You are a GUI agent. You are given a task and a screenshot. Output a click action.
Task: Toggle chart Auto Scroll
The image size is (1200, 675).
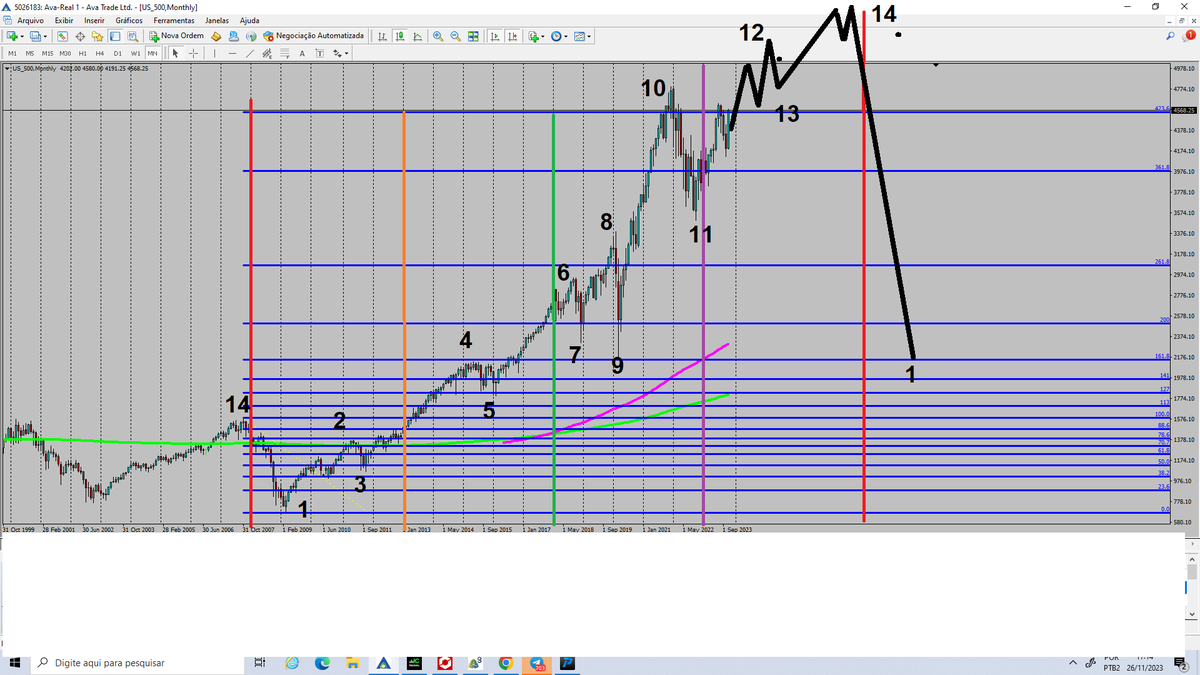point(495,36)
